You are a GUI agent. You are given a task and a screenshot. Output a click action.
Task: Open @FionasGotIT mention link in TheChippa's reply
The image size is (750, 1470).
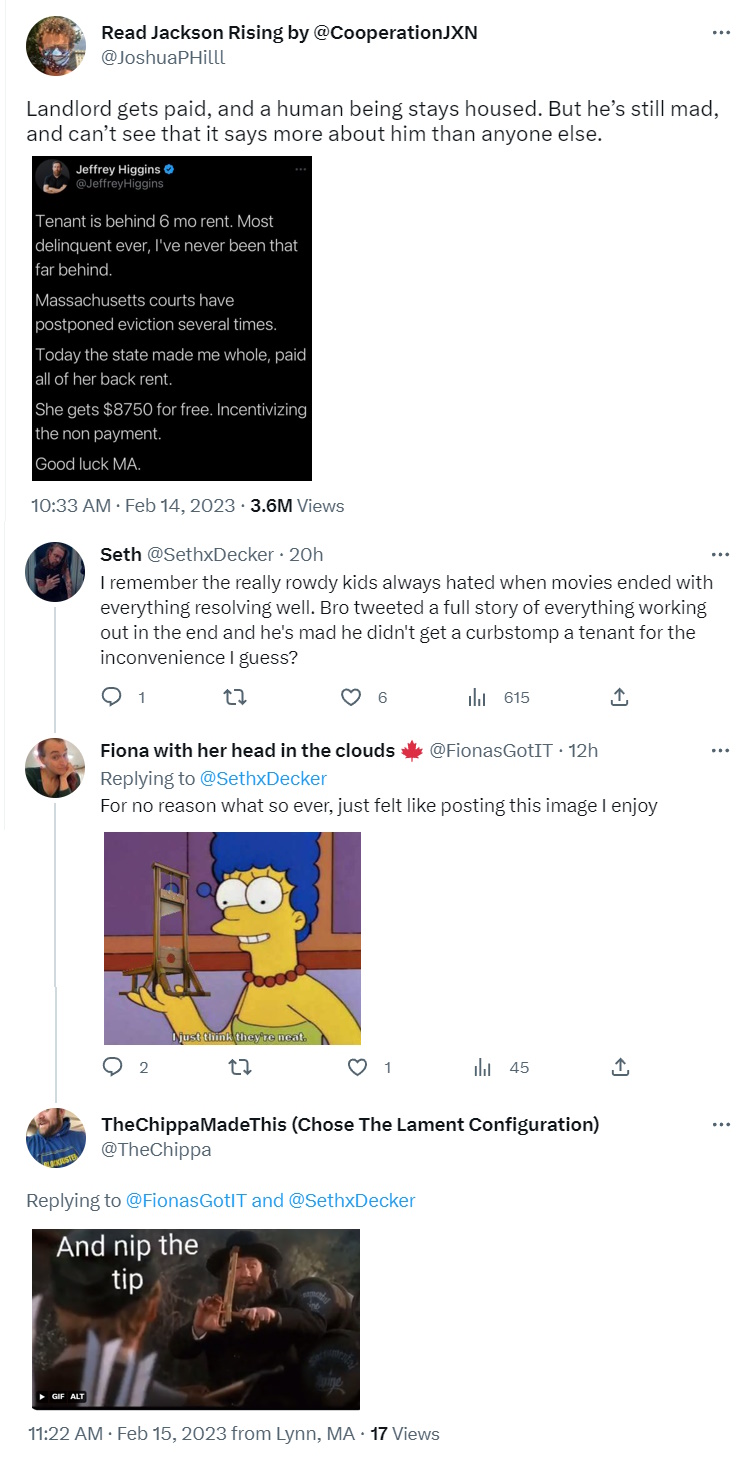point(184,1200)
